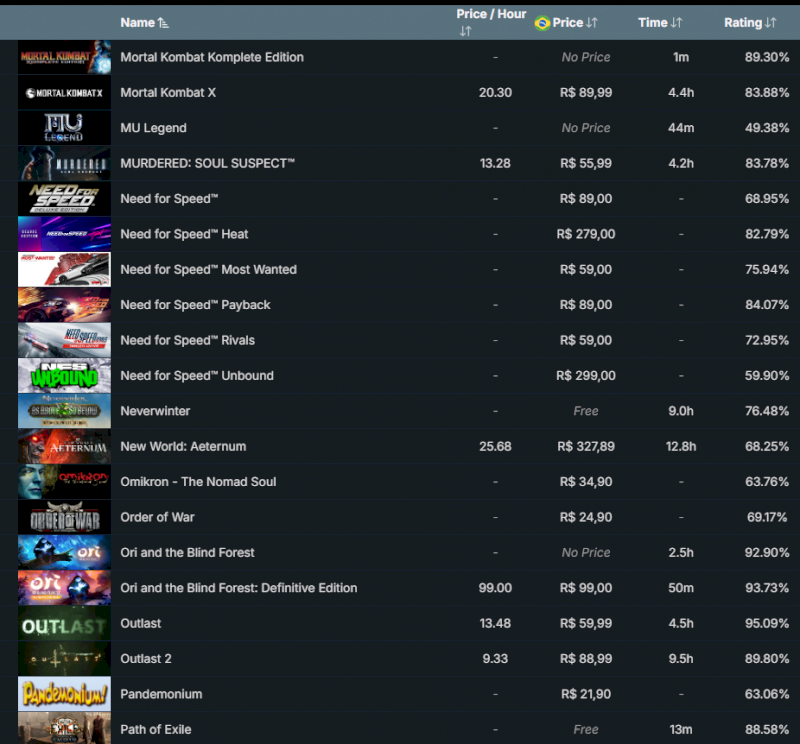Screen dimensions: 800x744
Task: Select the R$ 24,90 price cell
Action: coord(586,517)
